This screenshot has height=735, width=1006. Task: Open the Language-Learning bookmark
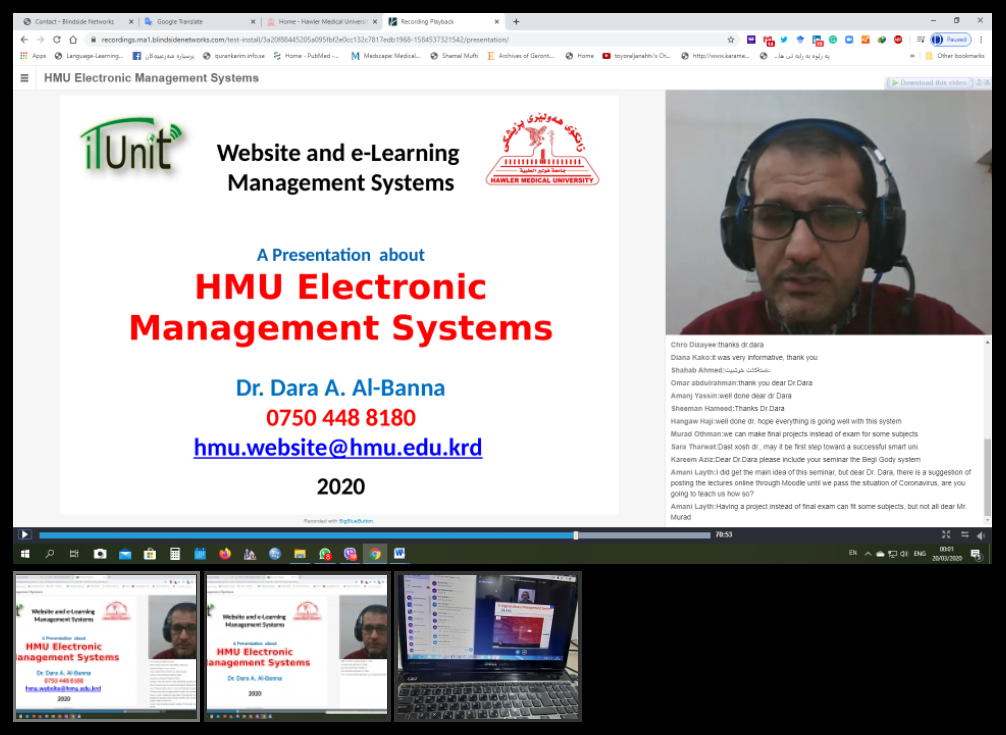pyautogui.click(x=89, y=56)
